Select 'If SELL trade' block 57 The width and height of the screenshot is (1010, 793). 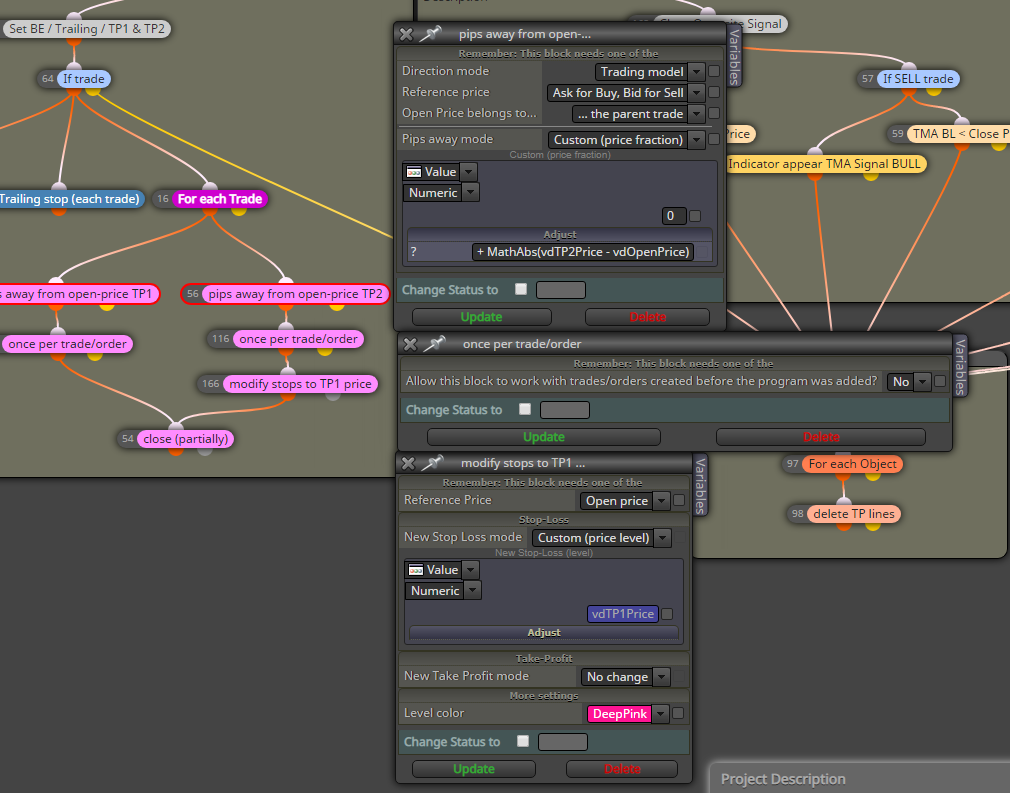click(918, 79)
